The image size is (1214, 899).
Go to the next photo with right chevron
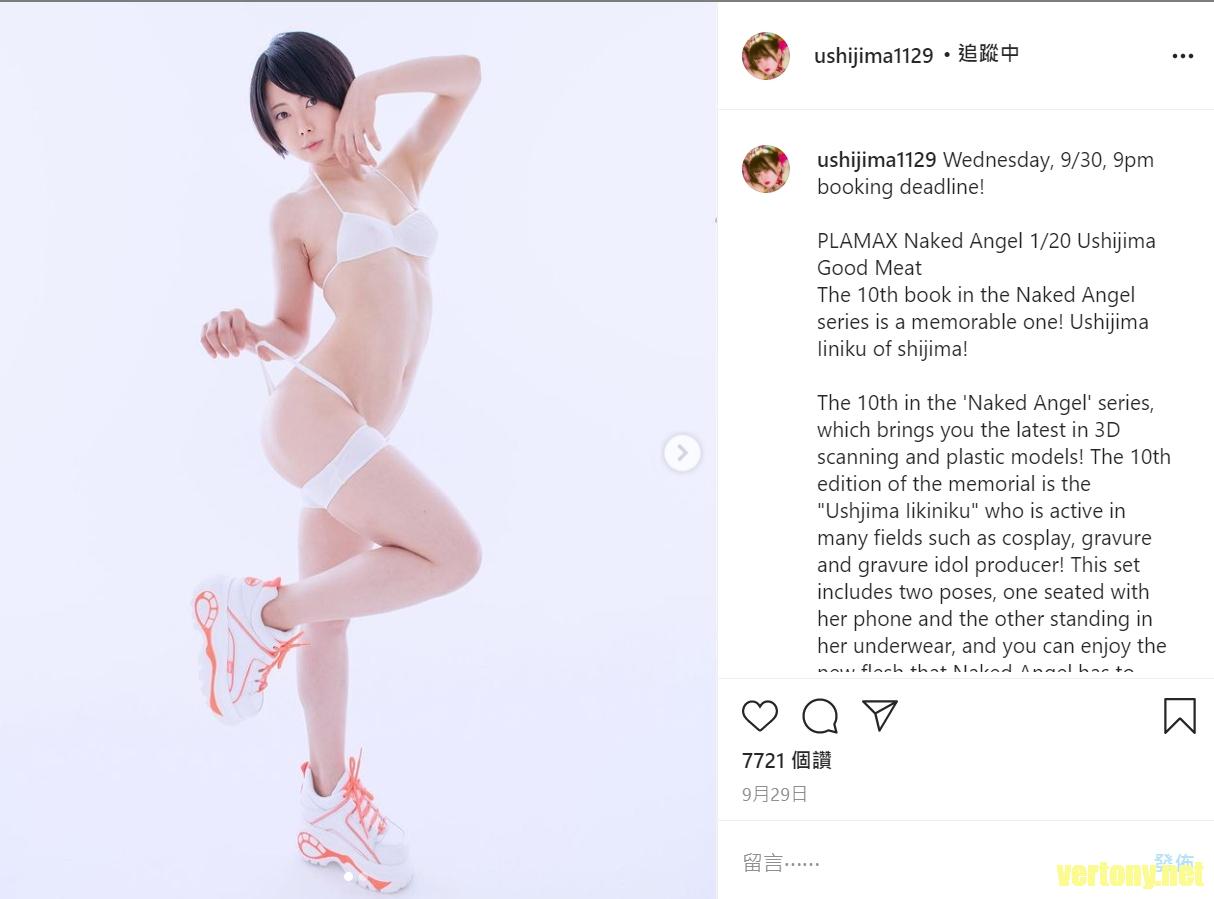(x=682, y=453)
